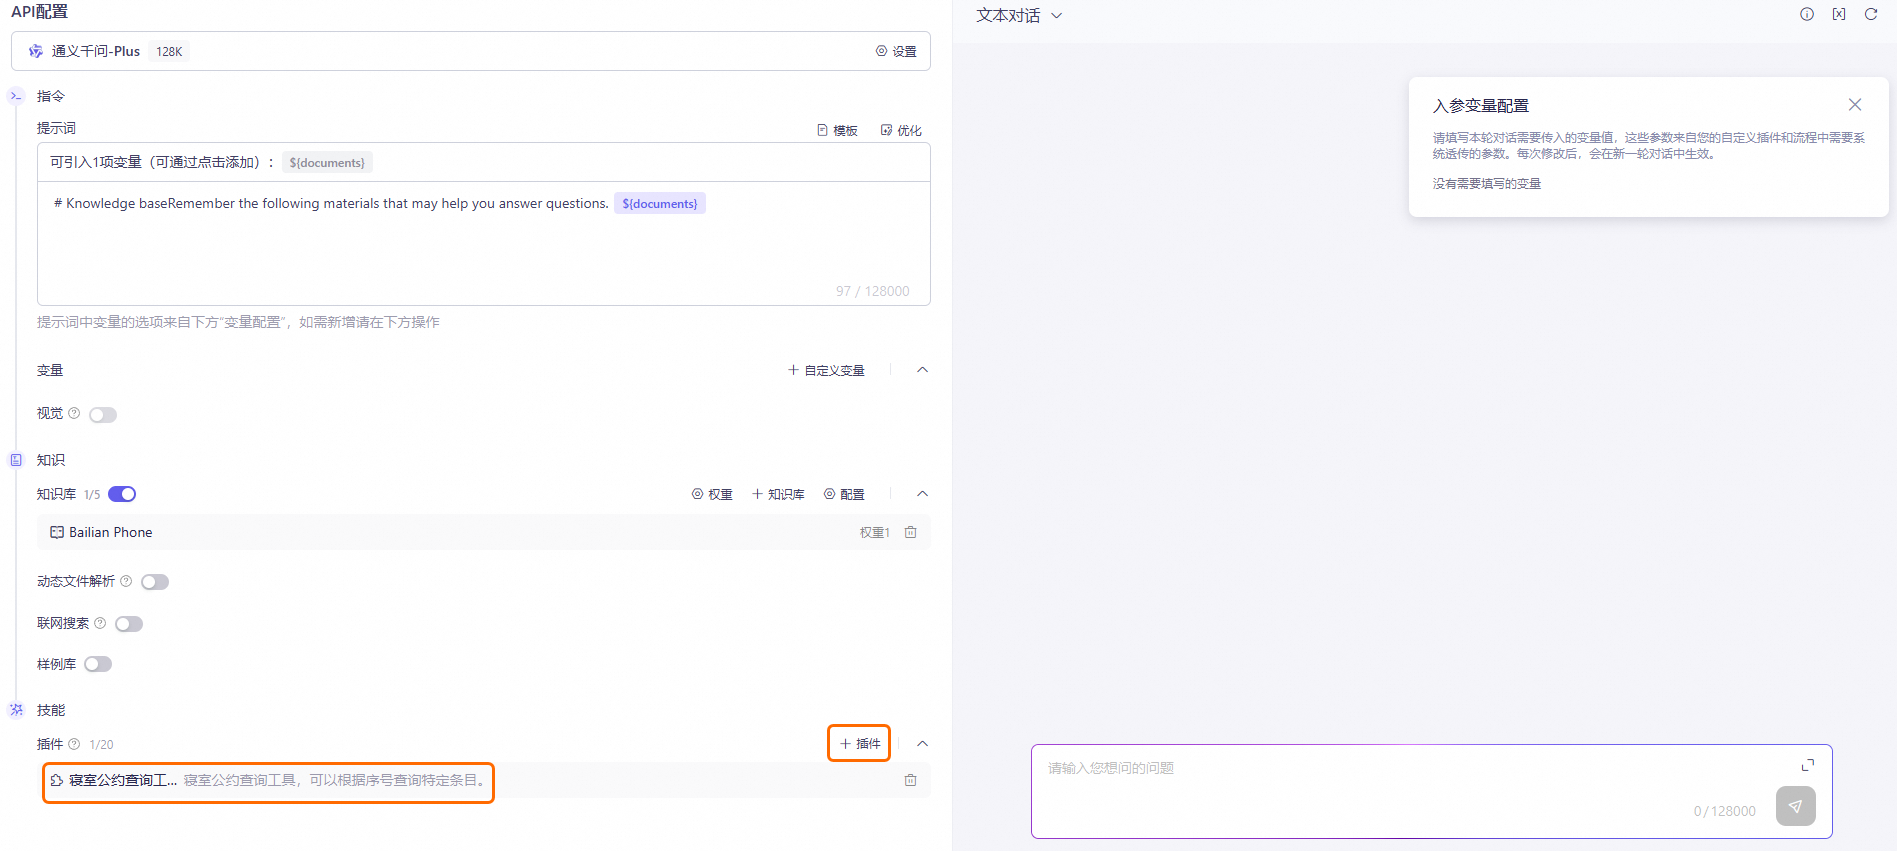Click the 没有需要填写的变量 text

[x=1487, y=183]
